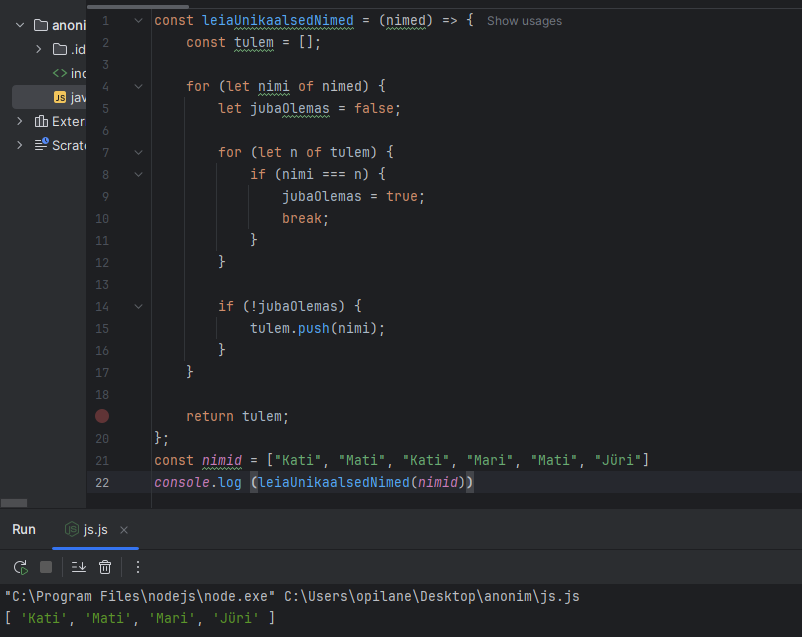The image size is (802, 637).
Task: Click the Show usages inlay hint
Action: tap(524, 21)
